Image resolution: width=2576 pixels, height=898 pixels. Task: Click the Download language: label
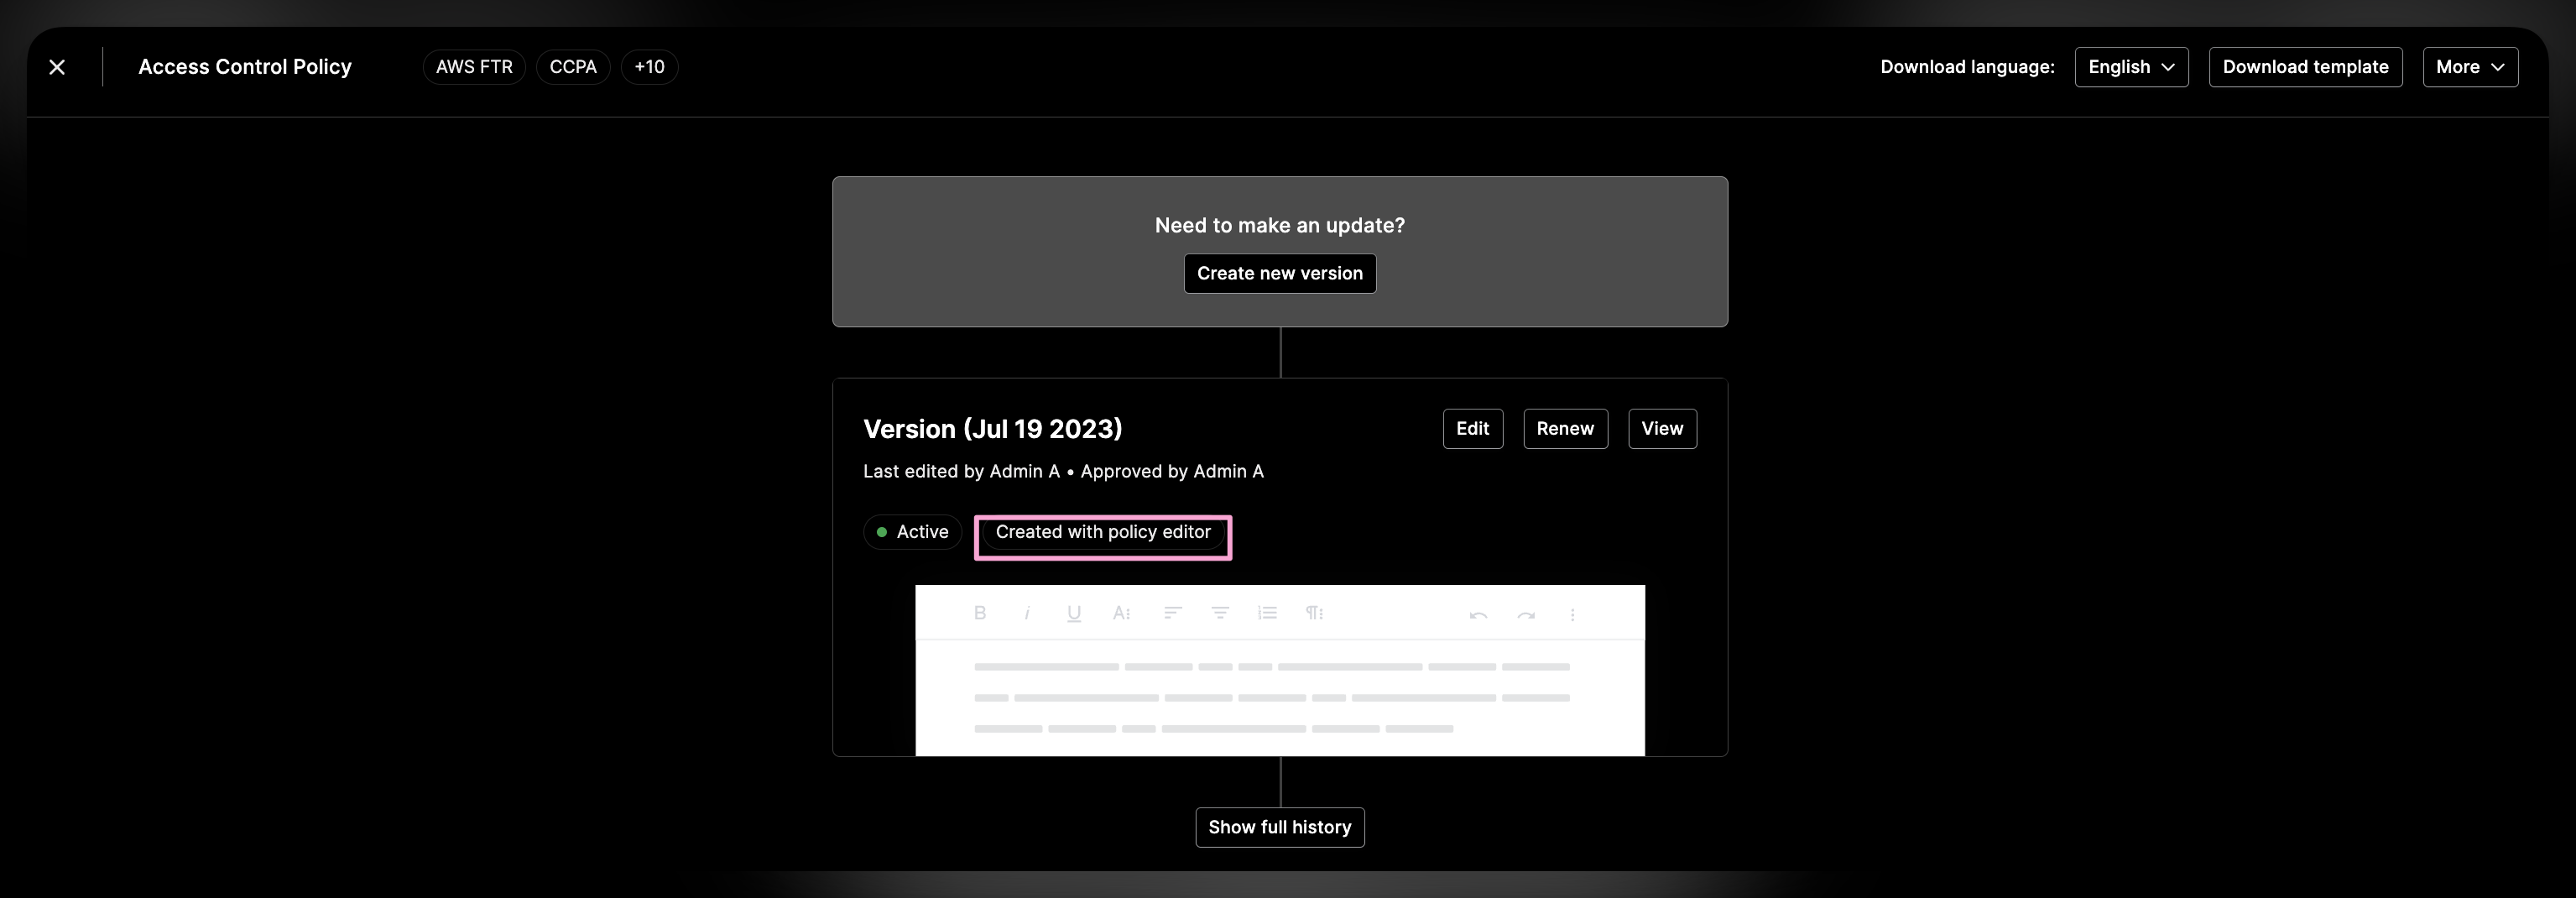(x=1967, y=67)
